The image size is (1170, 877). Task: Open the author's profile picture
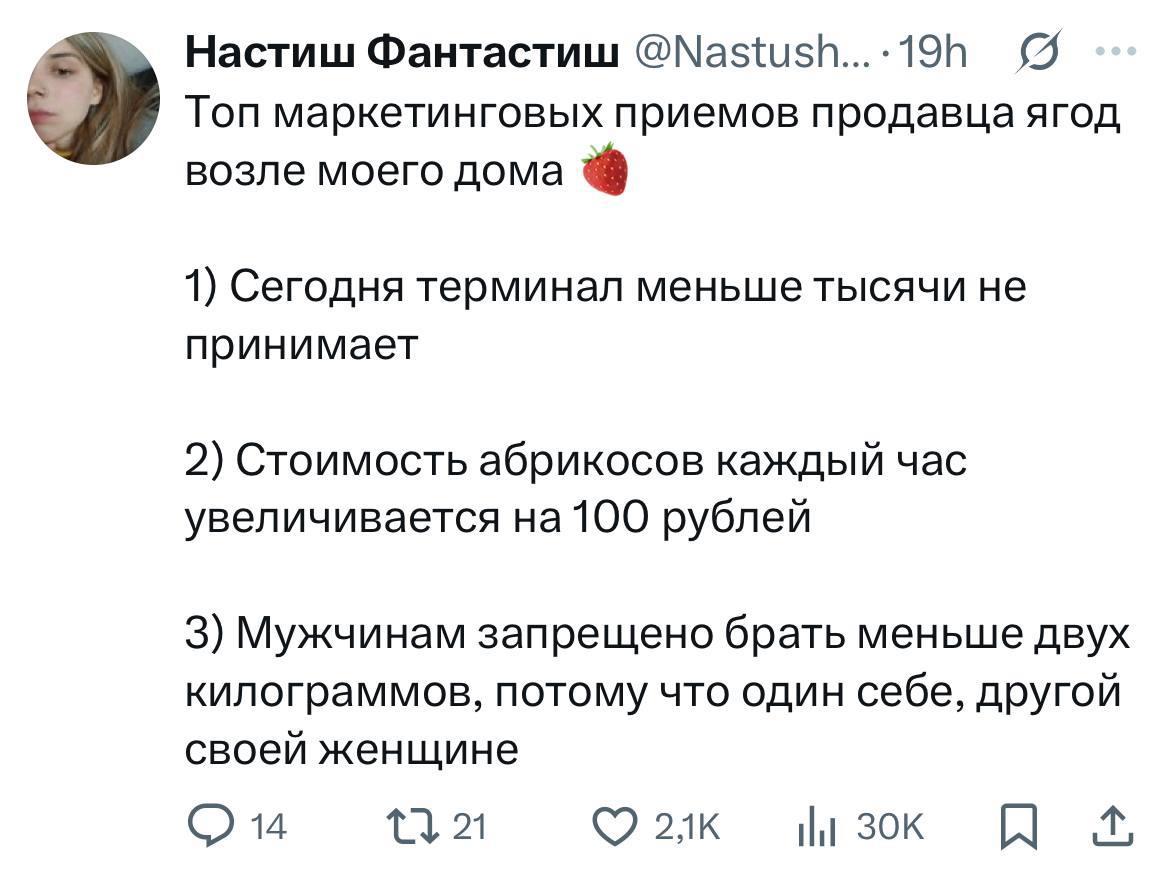[92, 98]
